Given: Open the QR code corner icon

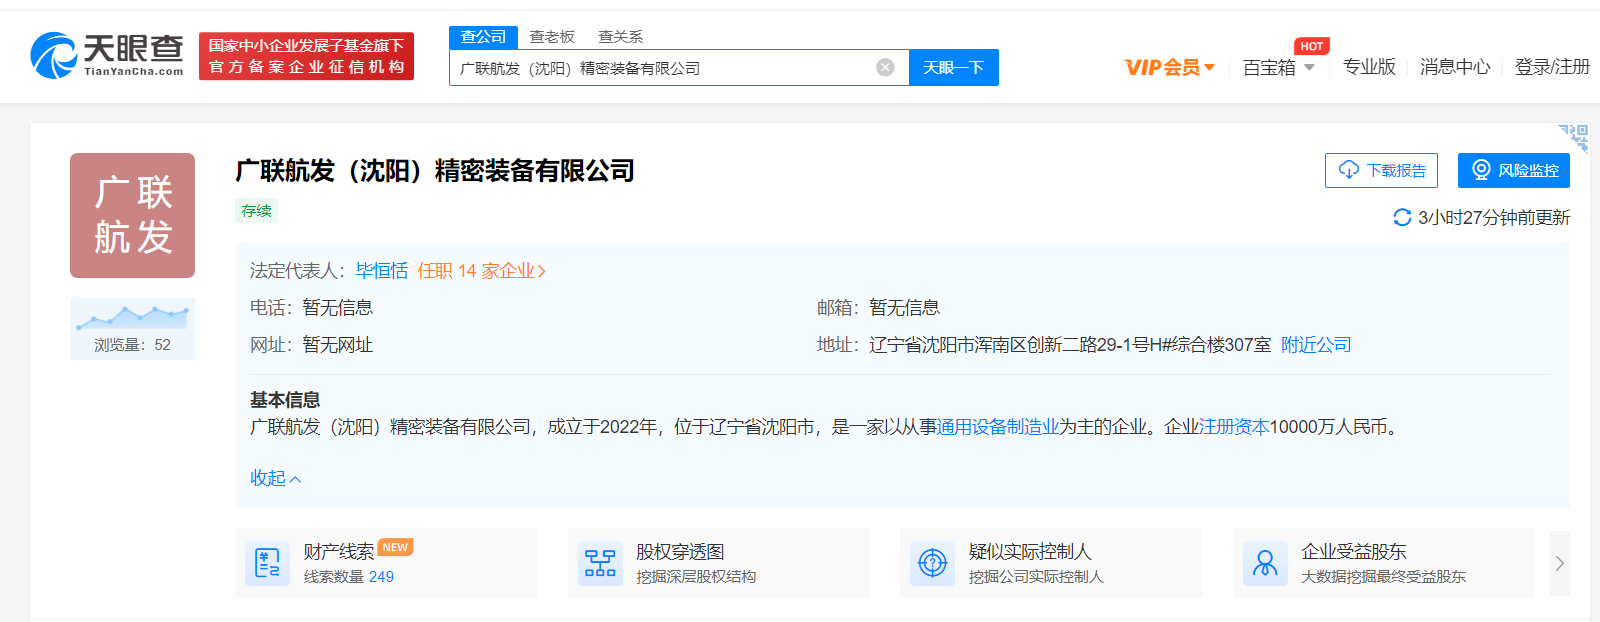Looking at the screenshot, I should coord(1574,138).
